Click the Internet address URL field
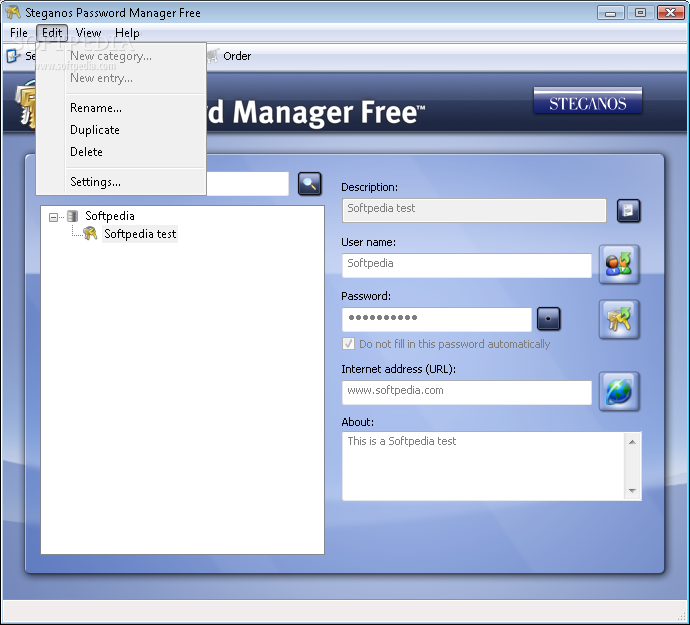The height and width of the screenshot is (625, 690). pyautogui.click(x=466, y=392)
